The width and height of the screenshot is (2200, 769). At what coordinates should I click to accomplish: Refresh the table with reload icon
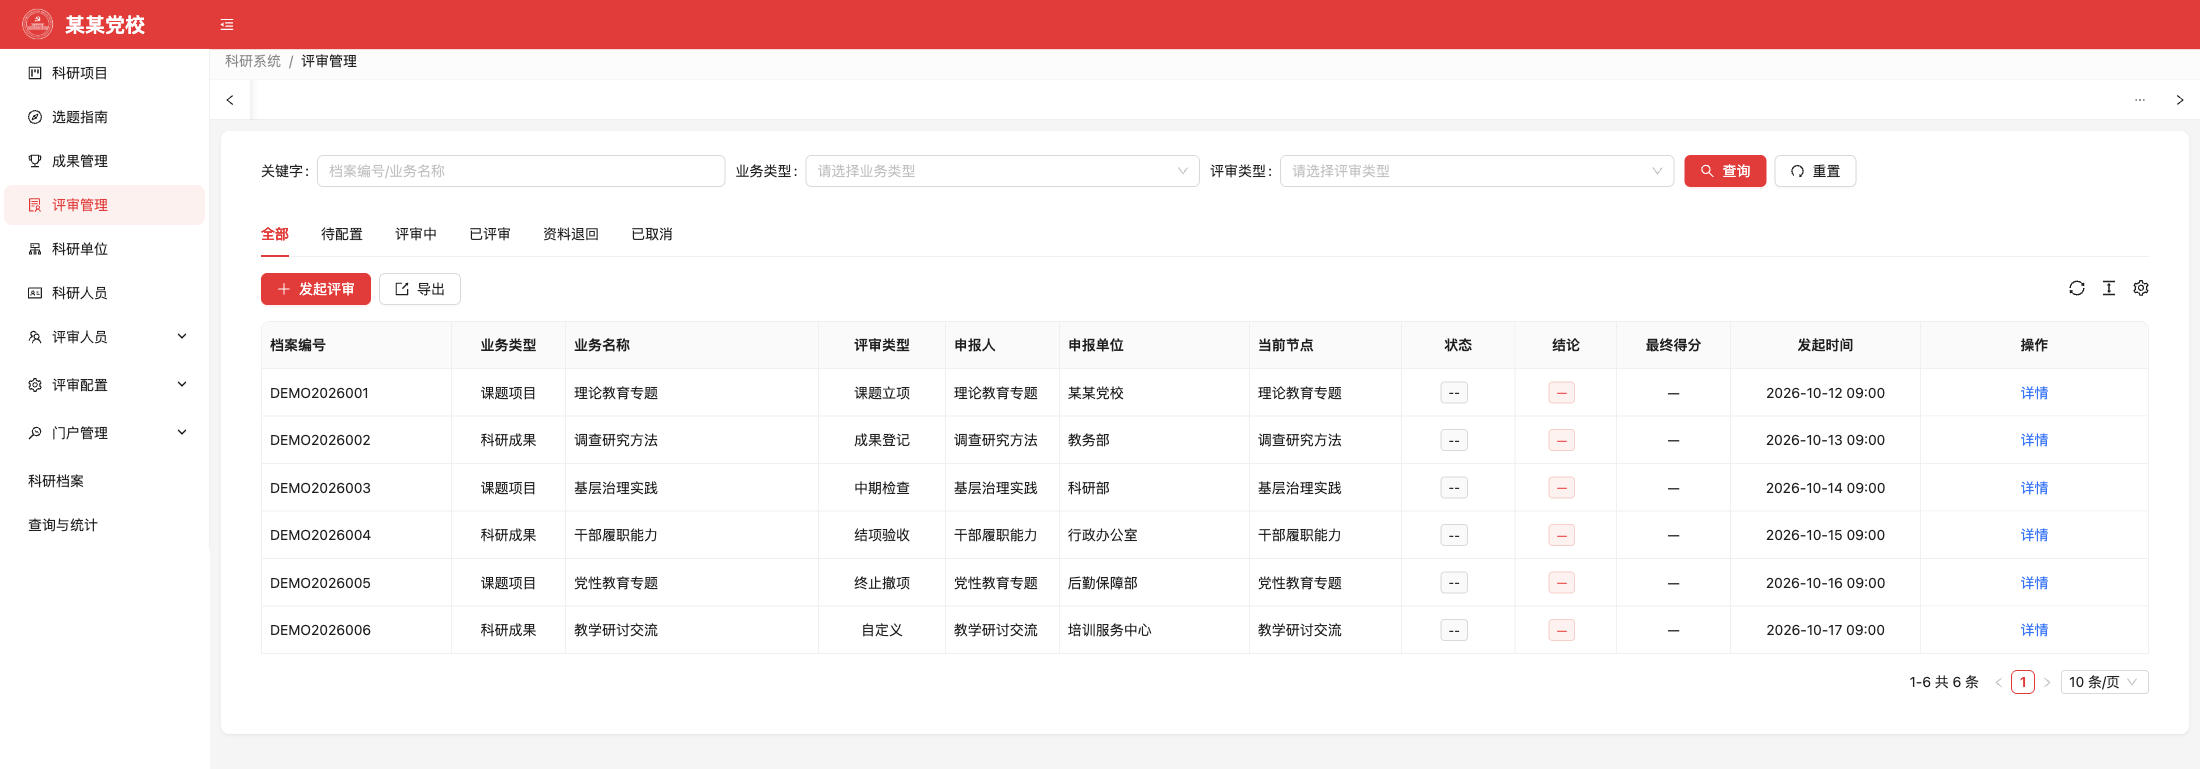pyautogui.click(x=2077, y=288)
